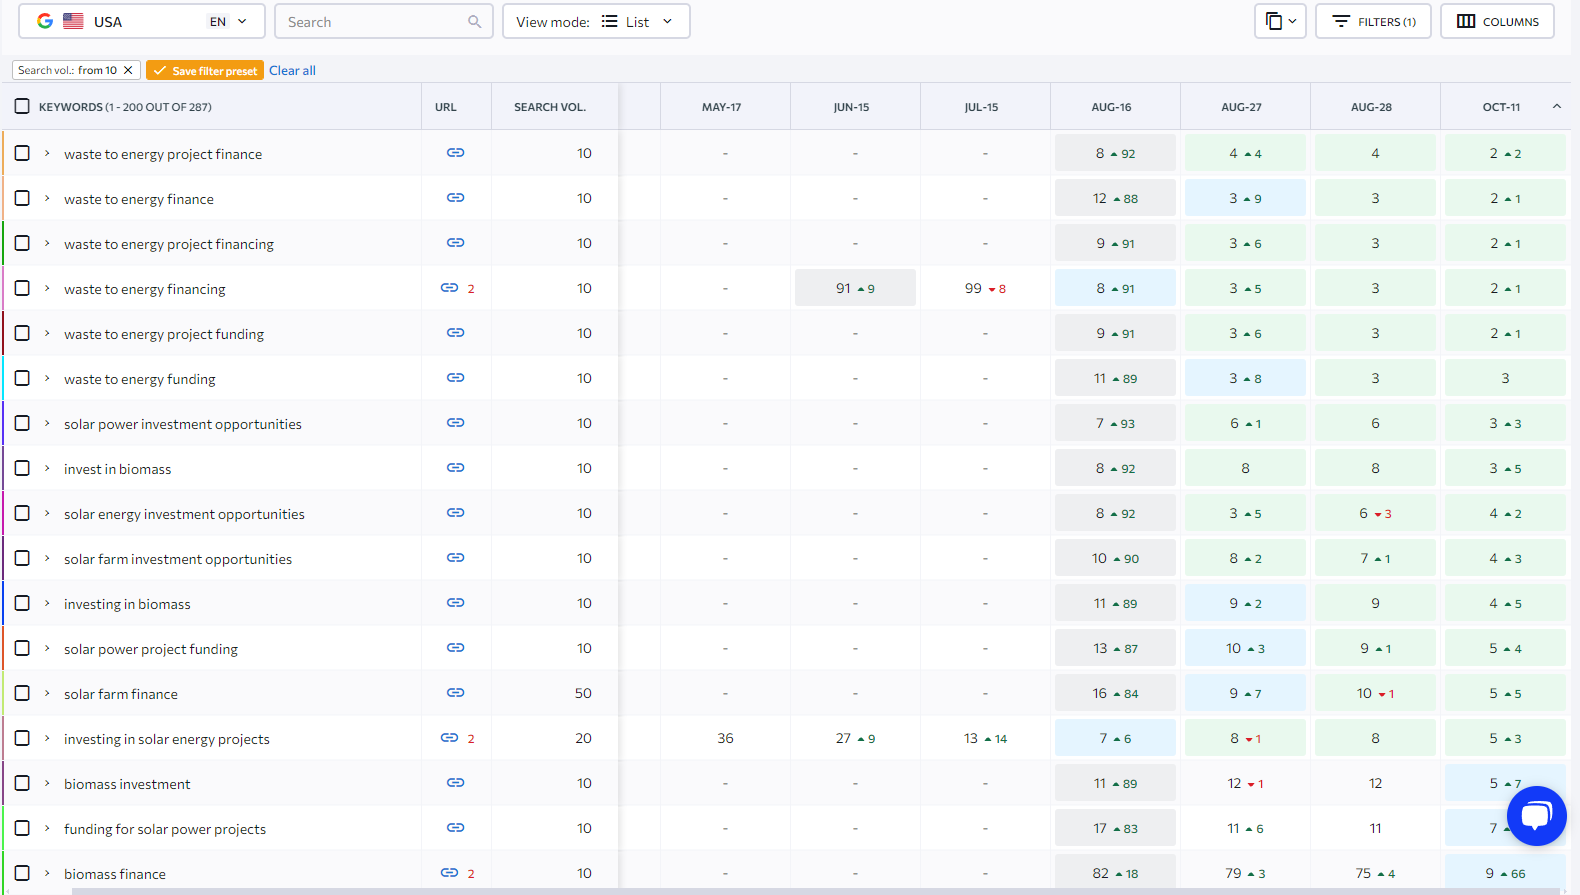Click URL link icon for waste to energy financing
The height and width of the screenshot is (895, 1580).
click(x=450, y=288)
